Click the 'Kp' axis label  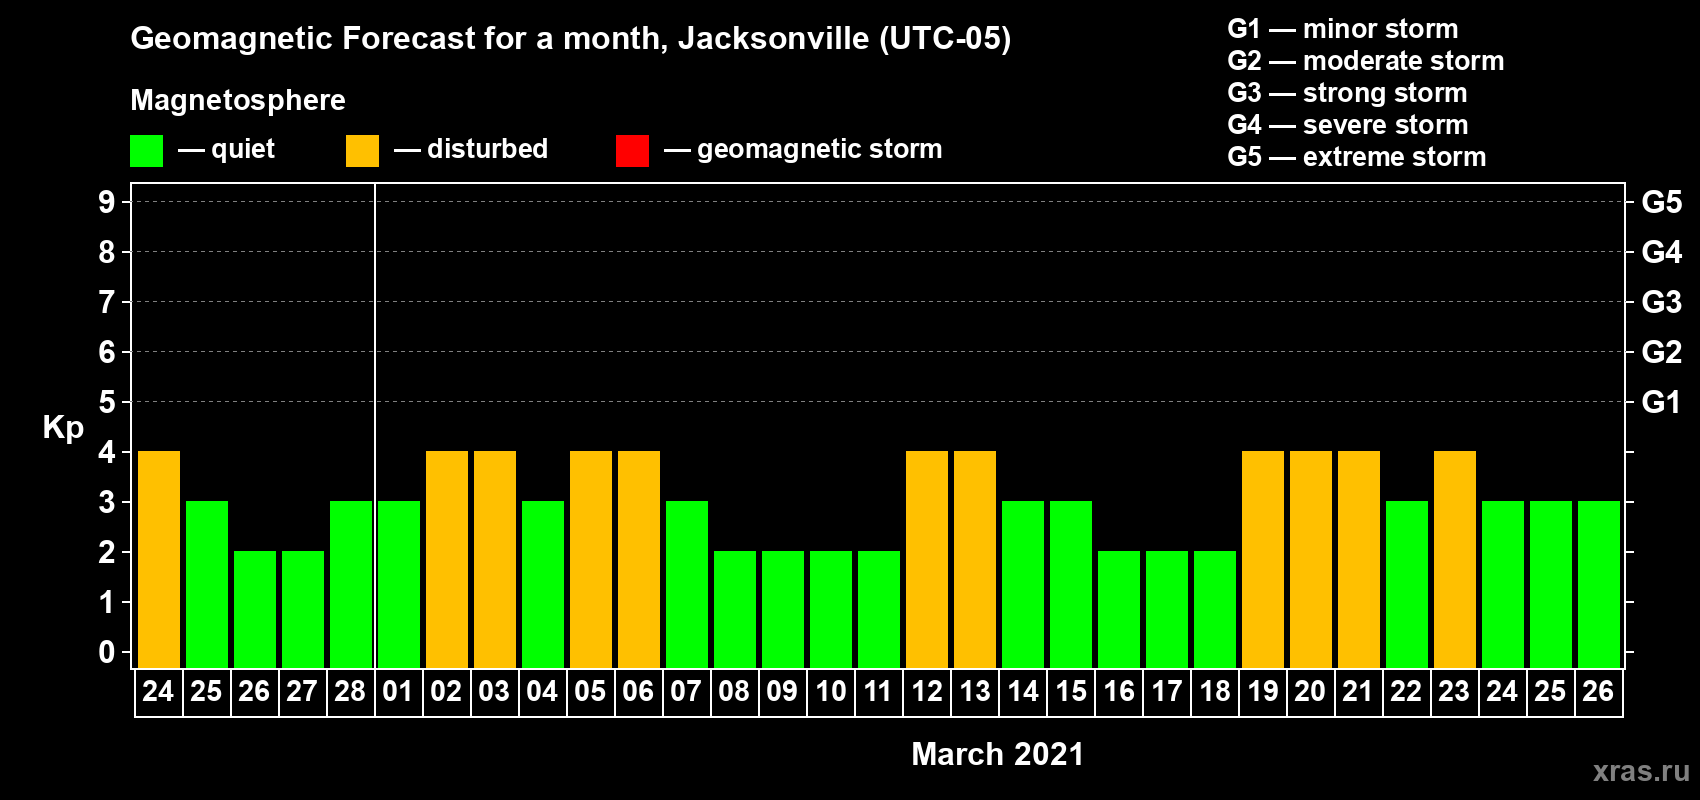(x=63, y=428)
